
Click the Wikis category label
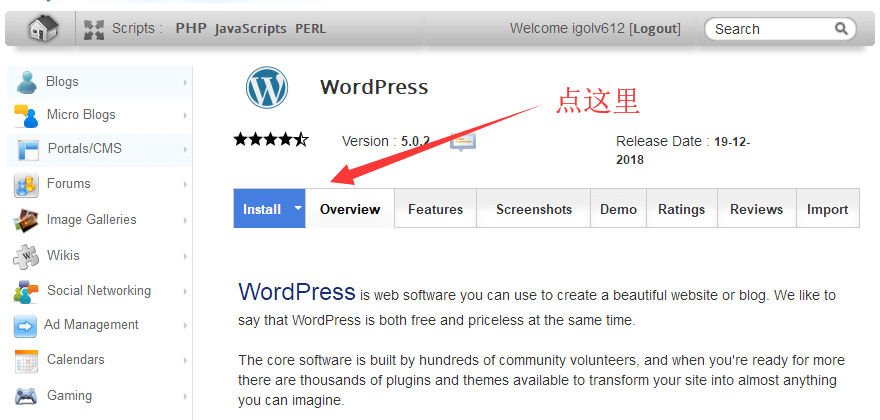pos(63,255)
